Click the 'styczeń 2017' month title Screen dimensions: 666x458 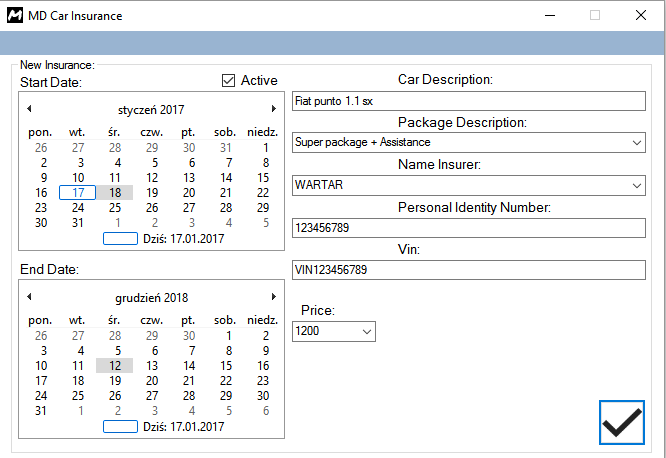(x=151, y=110)
